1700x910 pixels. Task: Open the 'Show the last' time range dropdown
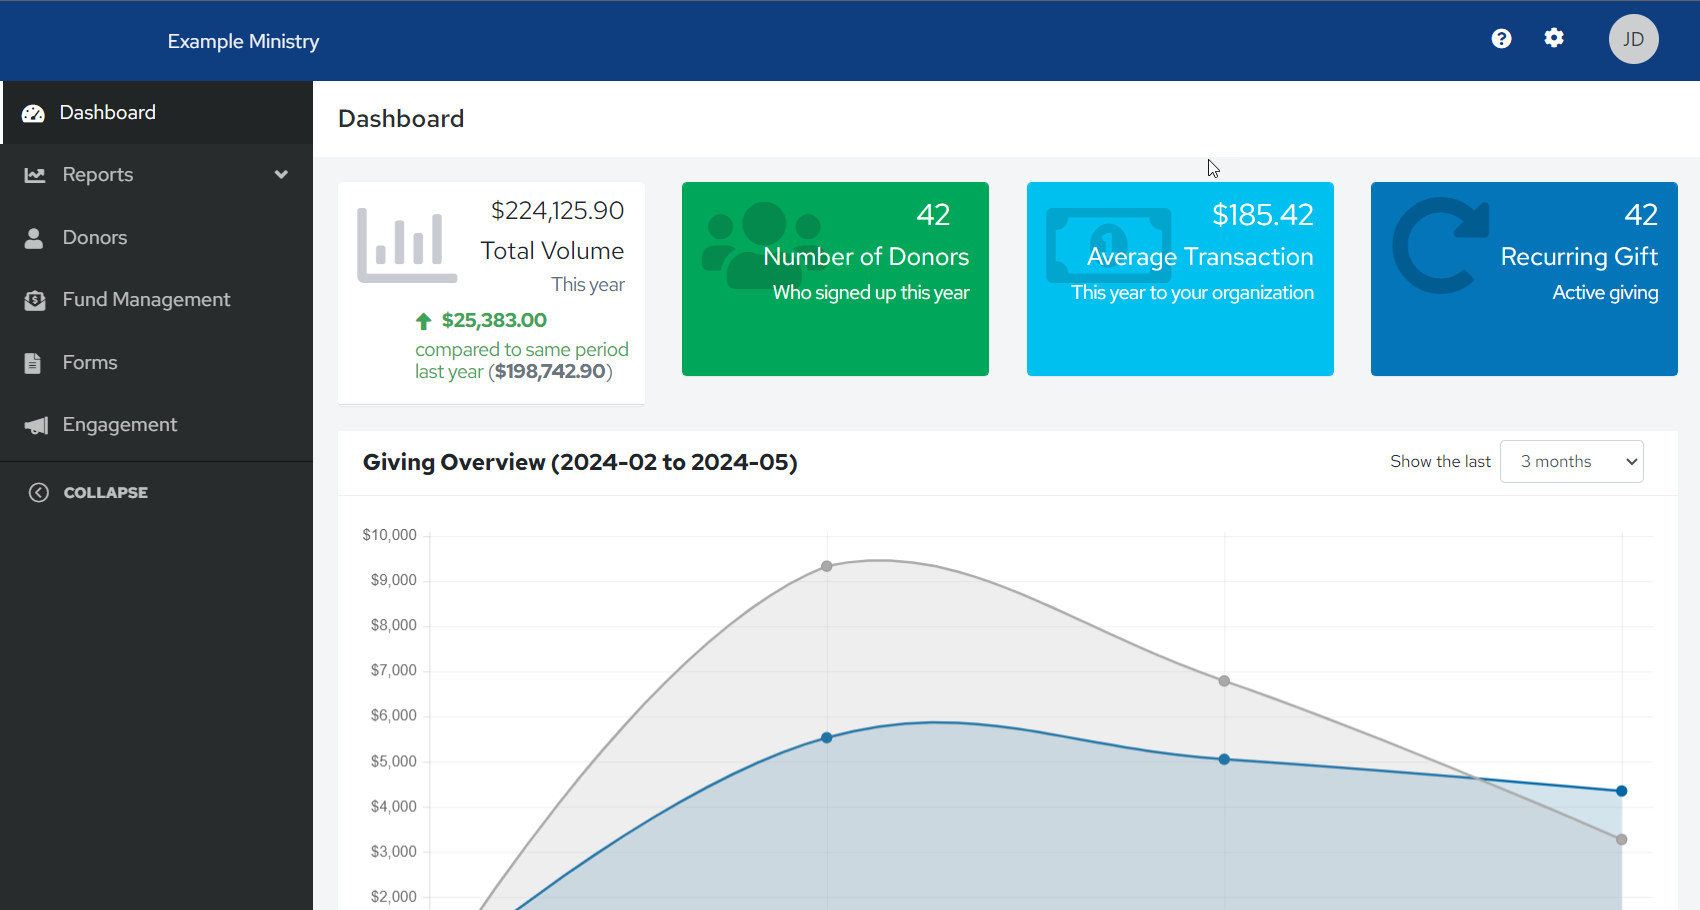[1571, 461]
